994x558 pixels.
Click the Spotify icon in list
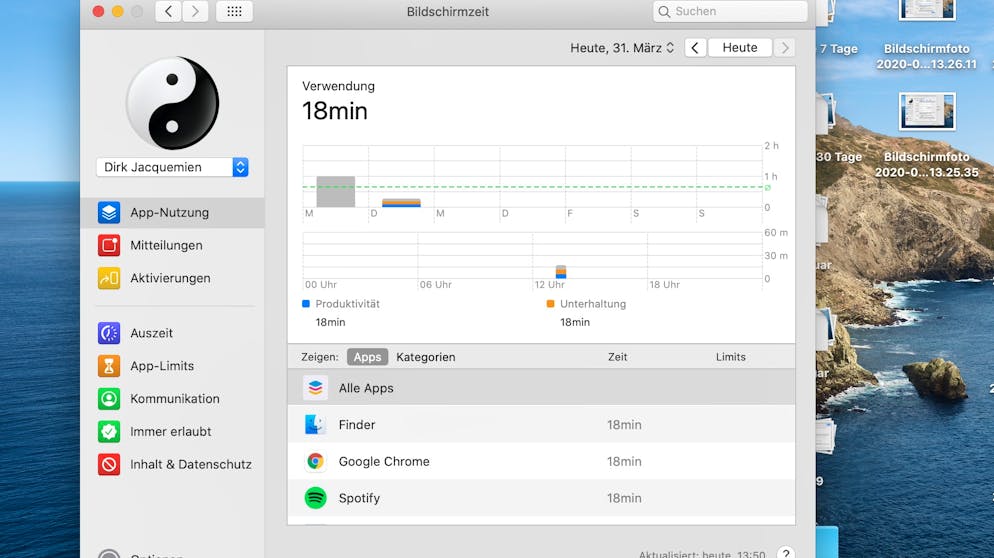click(x=315, y=498)
